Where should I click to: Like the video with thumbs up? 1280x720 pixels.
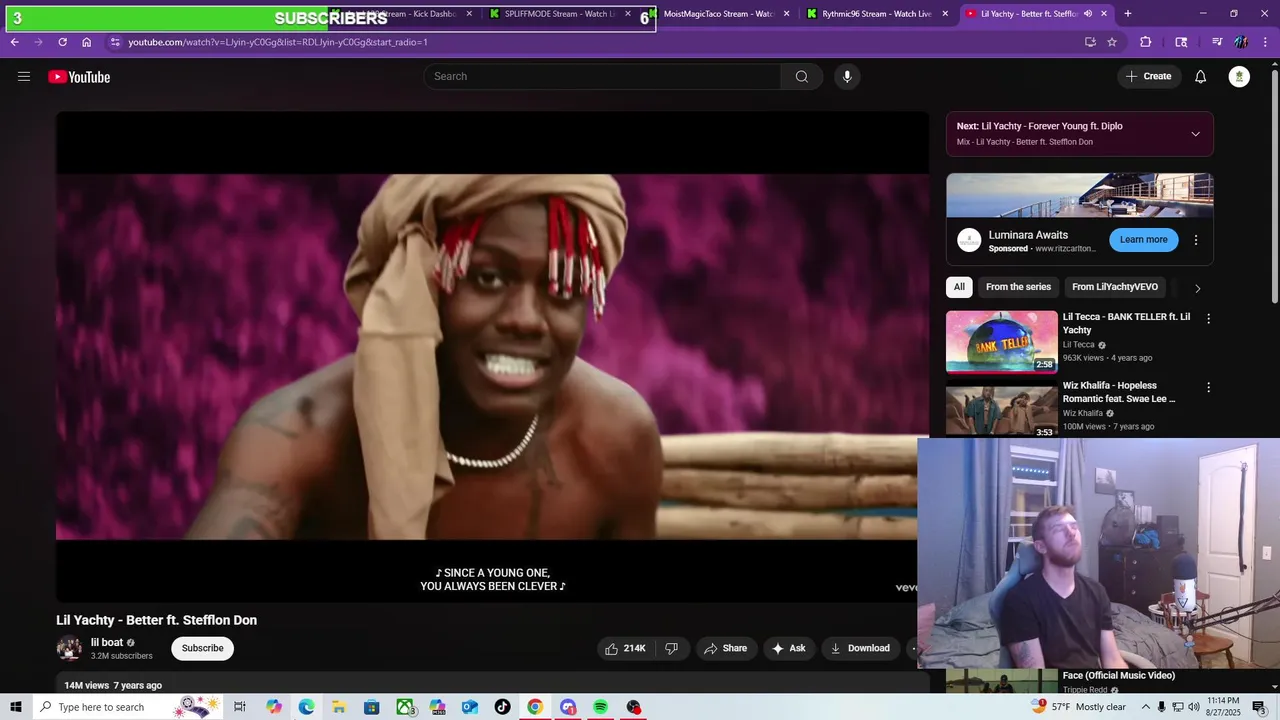pos(625,648)
